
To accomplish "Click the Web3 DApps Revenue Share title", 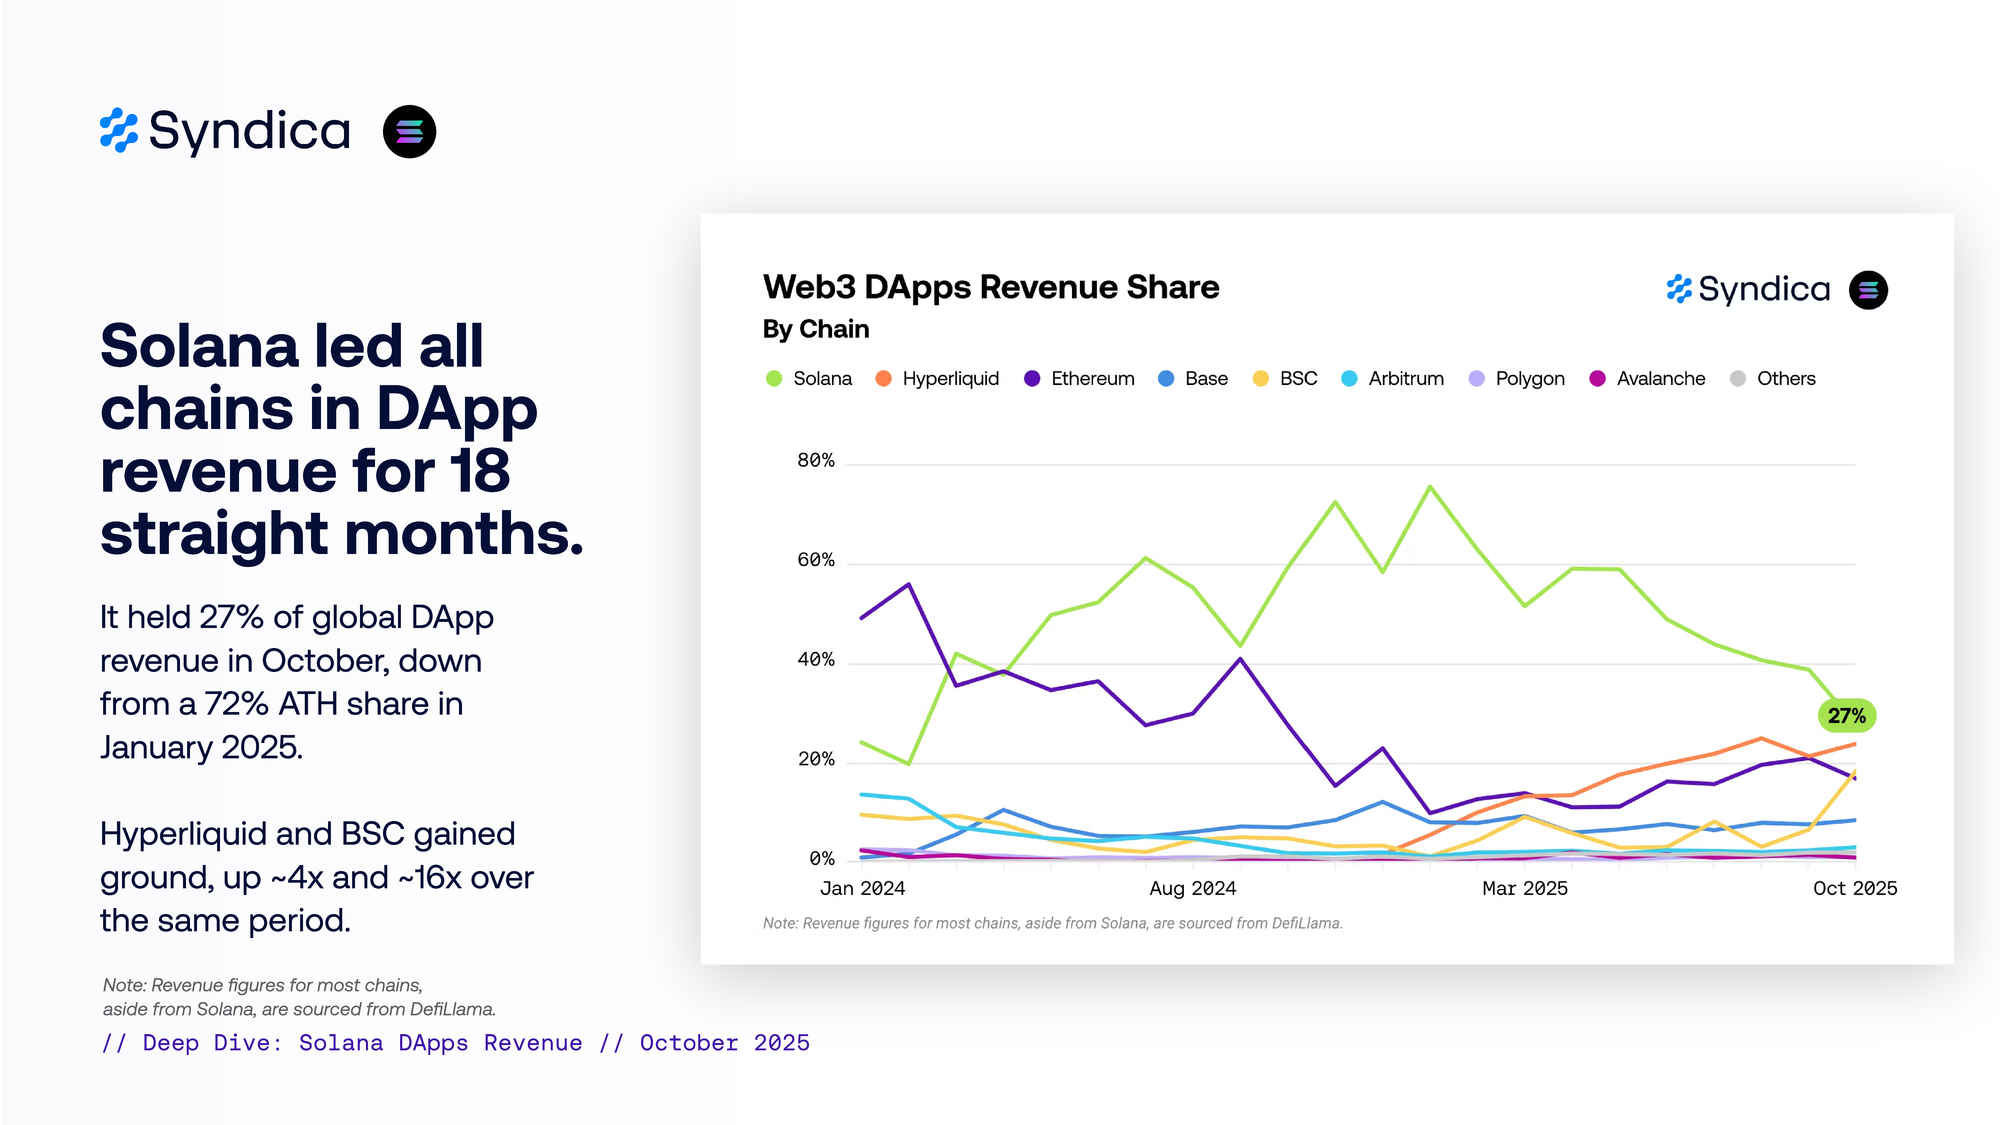I will coord(990,287).
